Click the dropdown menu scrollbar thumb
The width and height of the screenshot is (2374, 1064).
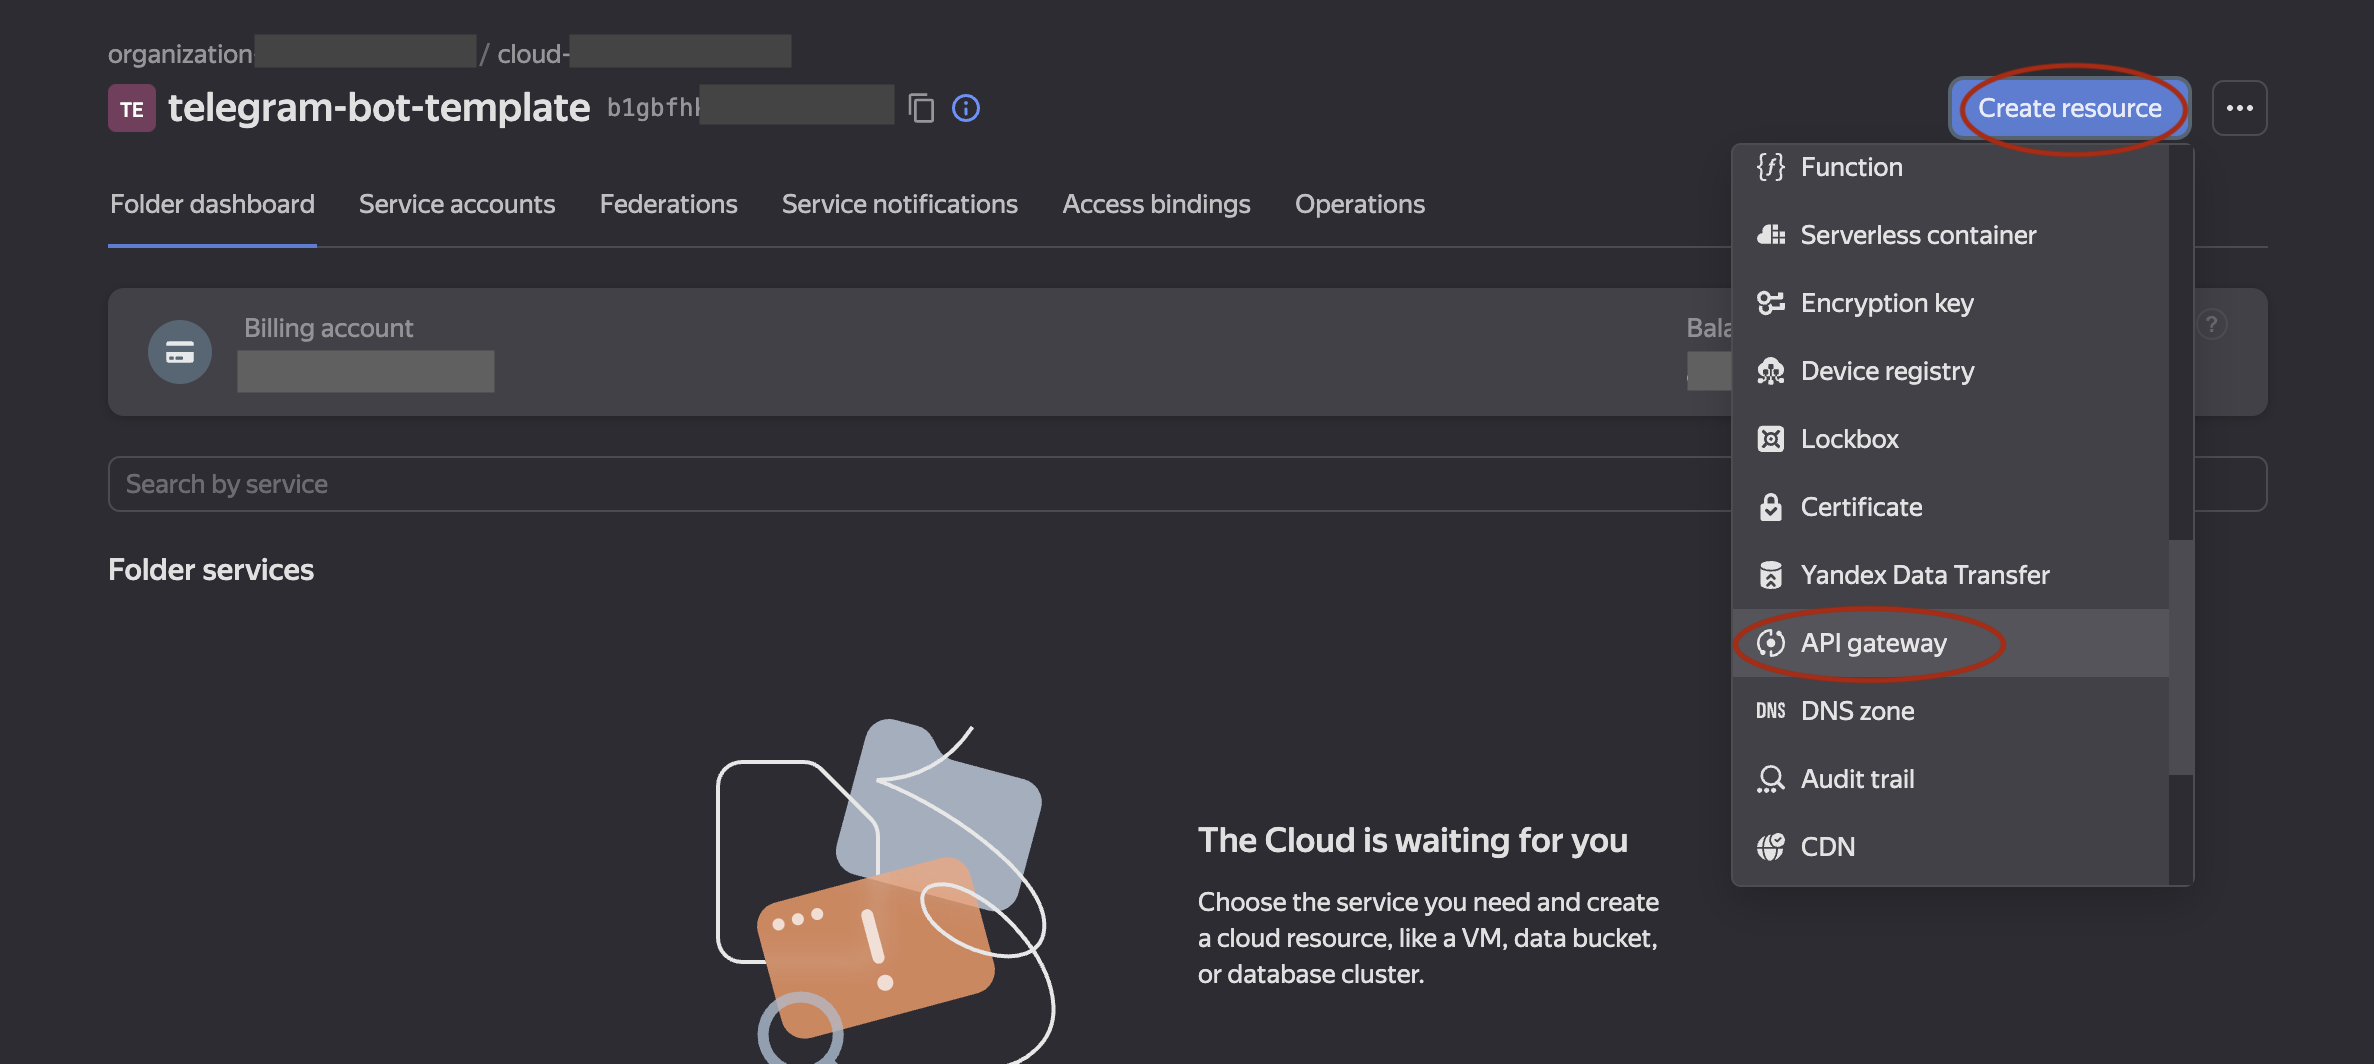point(2181,657)
